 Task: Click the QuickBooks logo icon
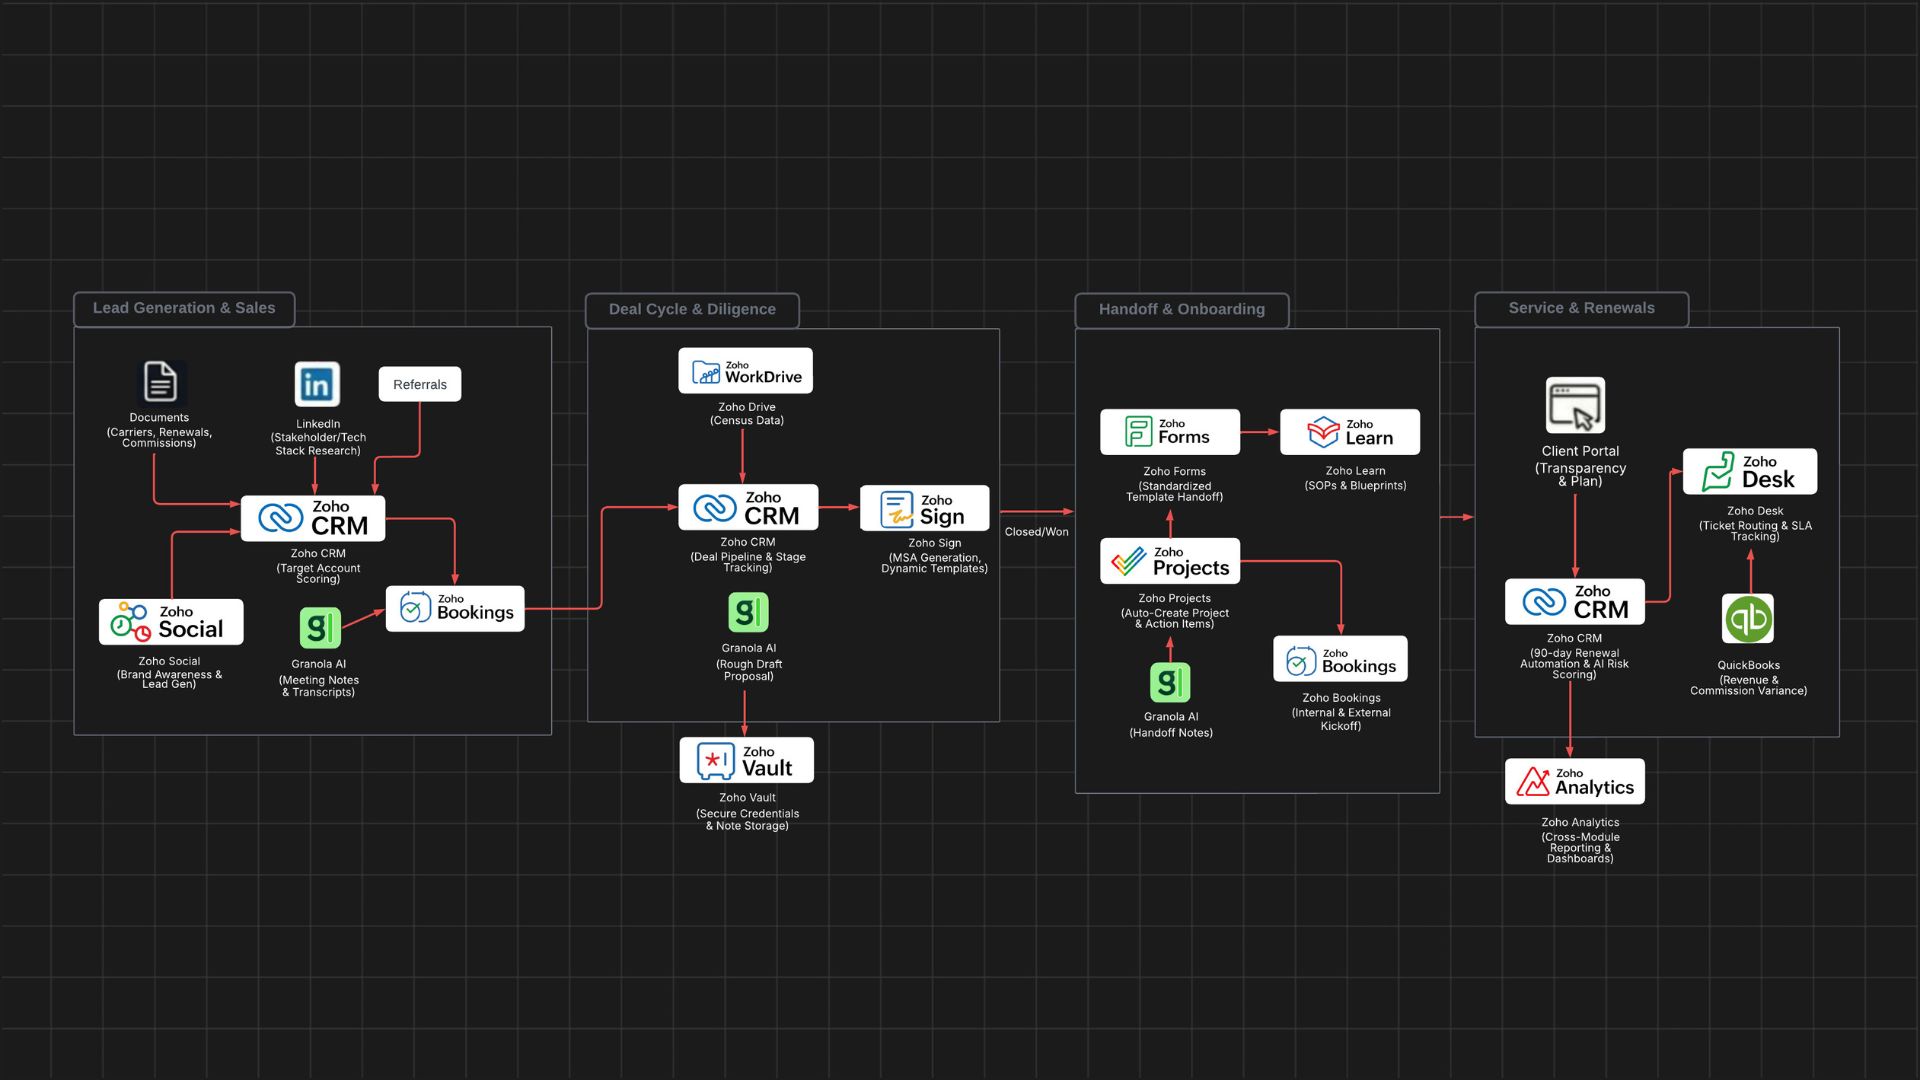pyautogui.click(x=1747, y=619)
